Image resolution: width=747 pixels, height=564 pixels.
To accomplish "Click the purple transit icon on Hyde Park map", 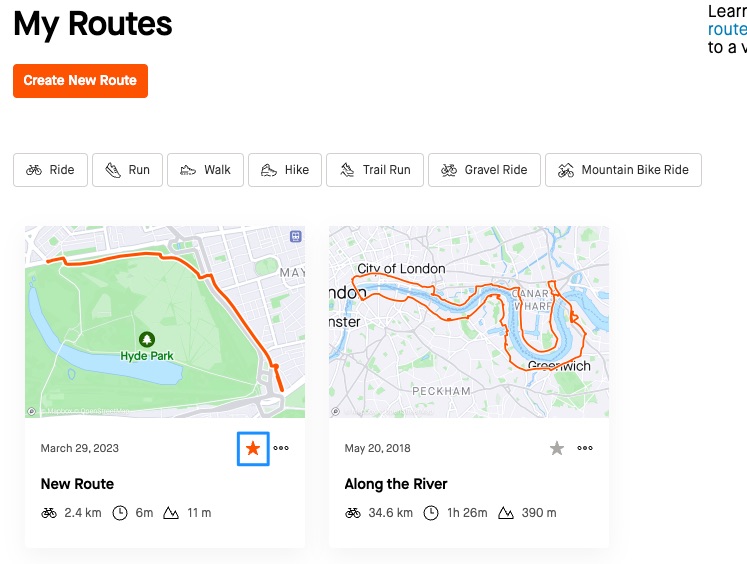I will 295,236.
